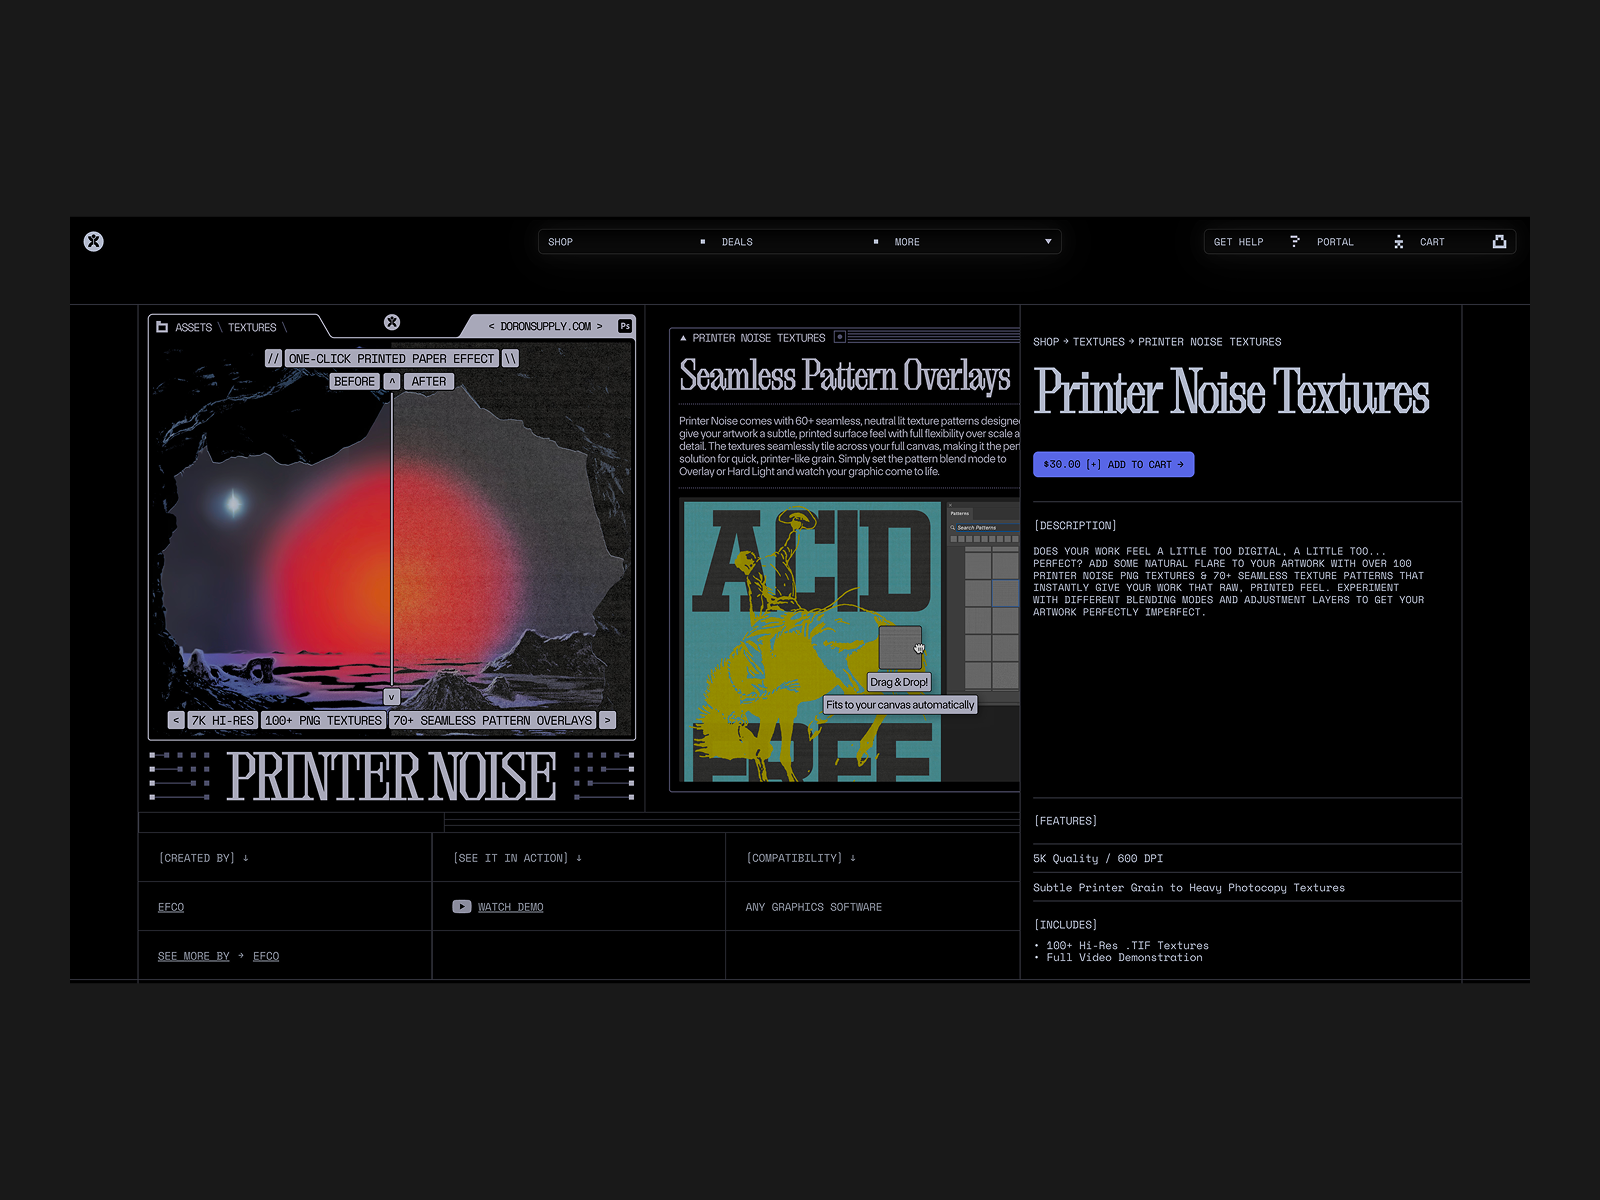Click the 100+ PNG TEXTURES tag
This screenshot has height=1200, width=1600.
(323, 720)
